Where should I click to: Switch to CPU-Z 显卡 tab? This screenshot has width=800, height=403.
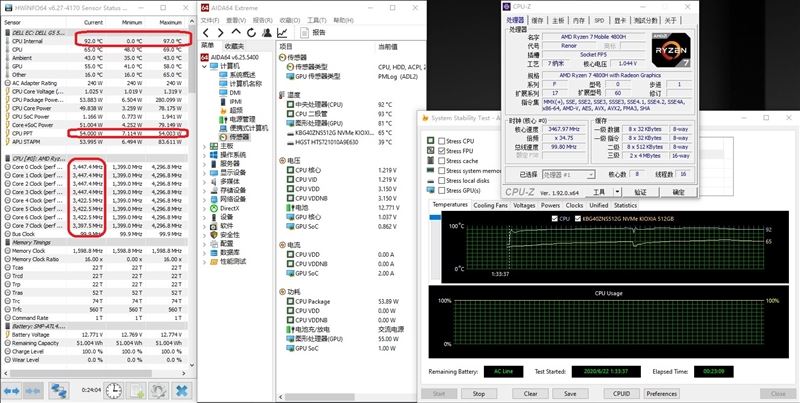(620, 20)
